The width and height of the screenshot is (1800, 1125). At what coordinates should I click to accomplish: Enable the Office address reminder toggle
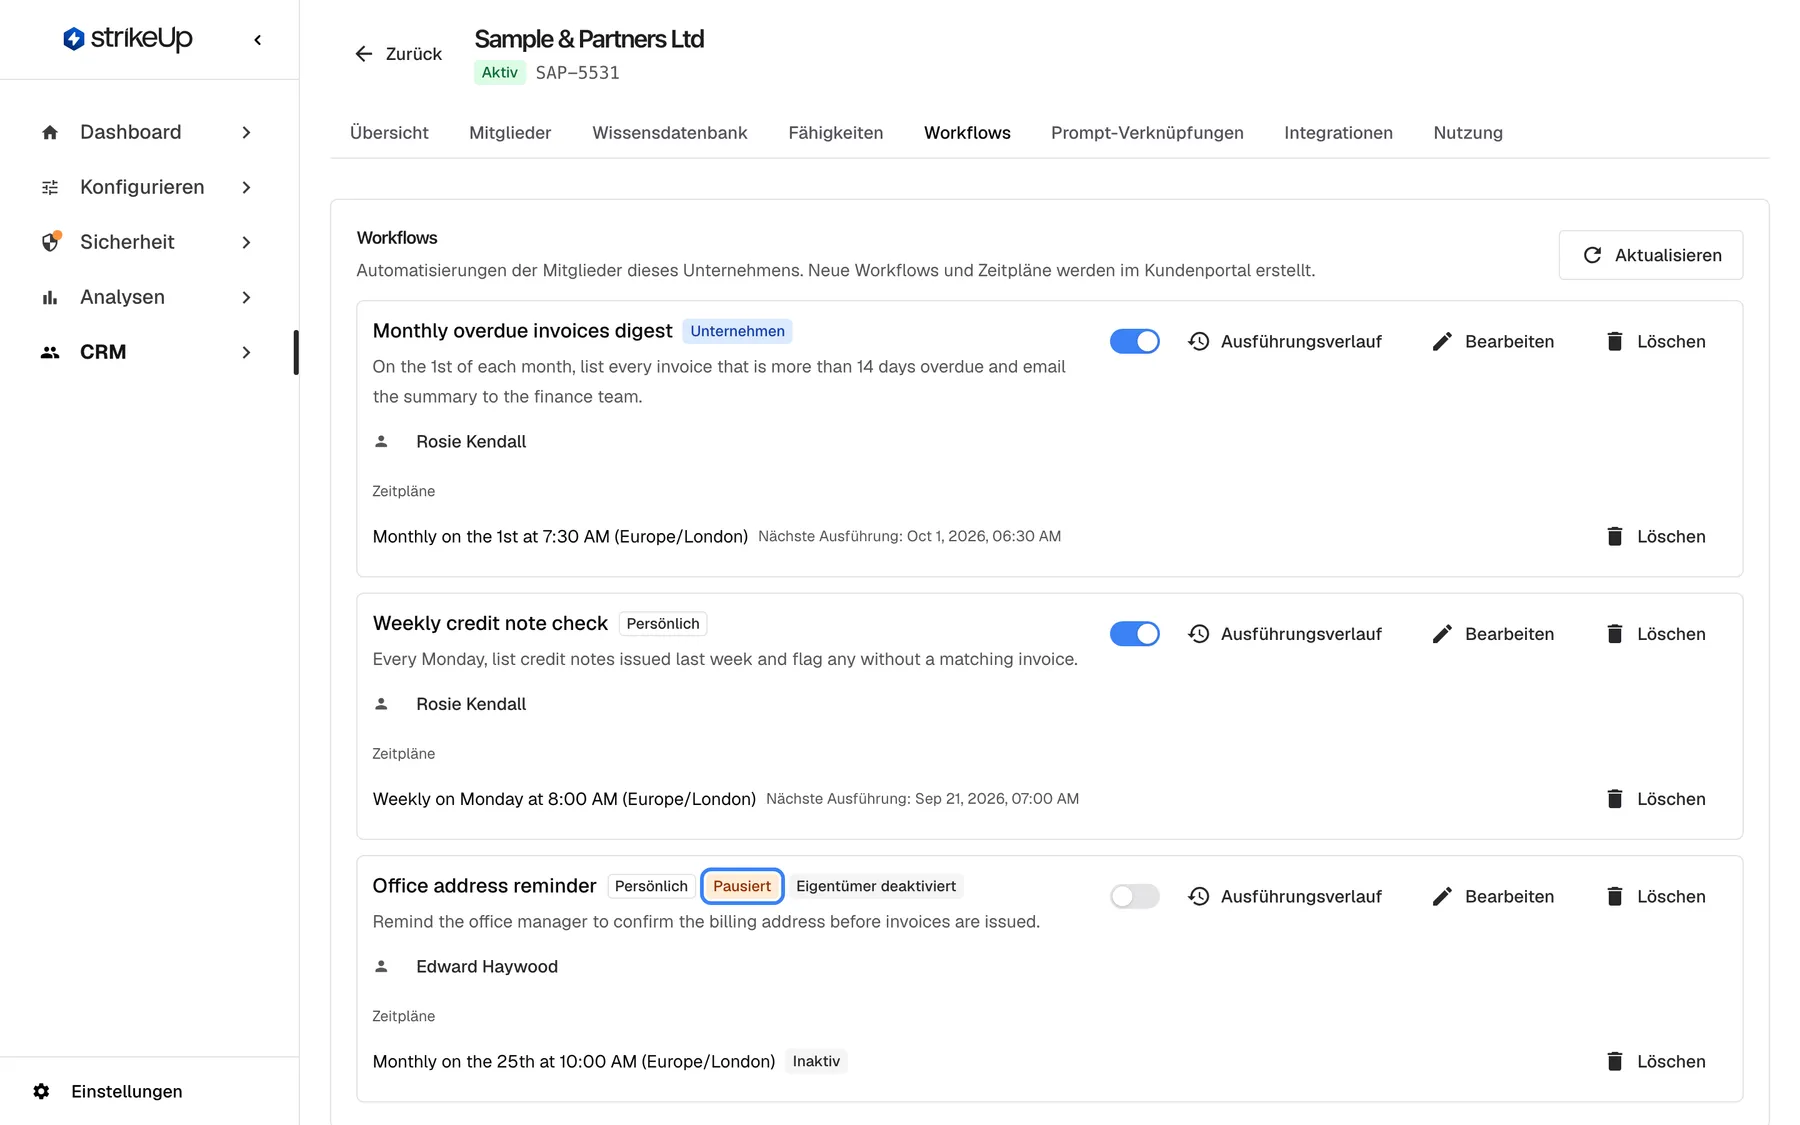click(1135, 896)
